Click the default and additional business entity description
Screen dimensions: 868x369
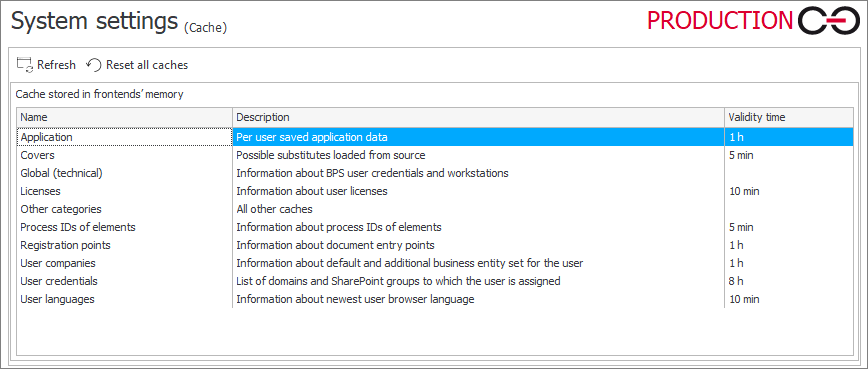tap(410, 263)
